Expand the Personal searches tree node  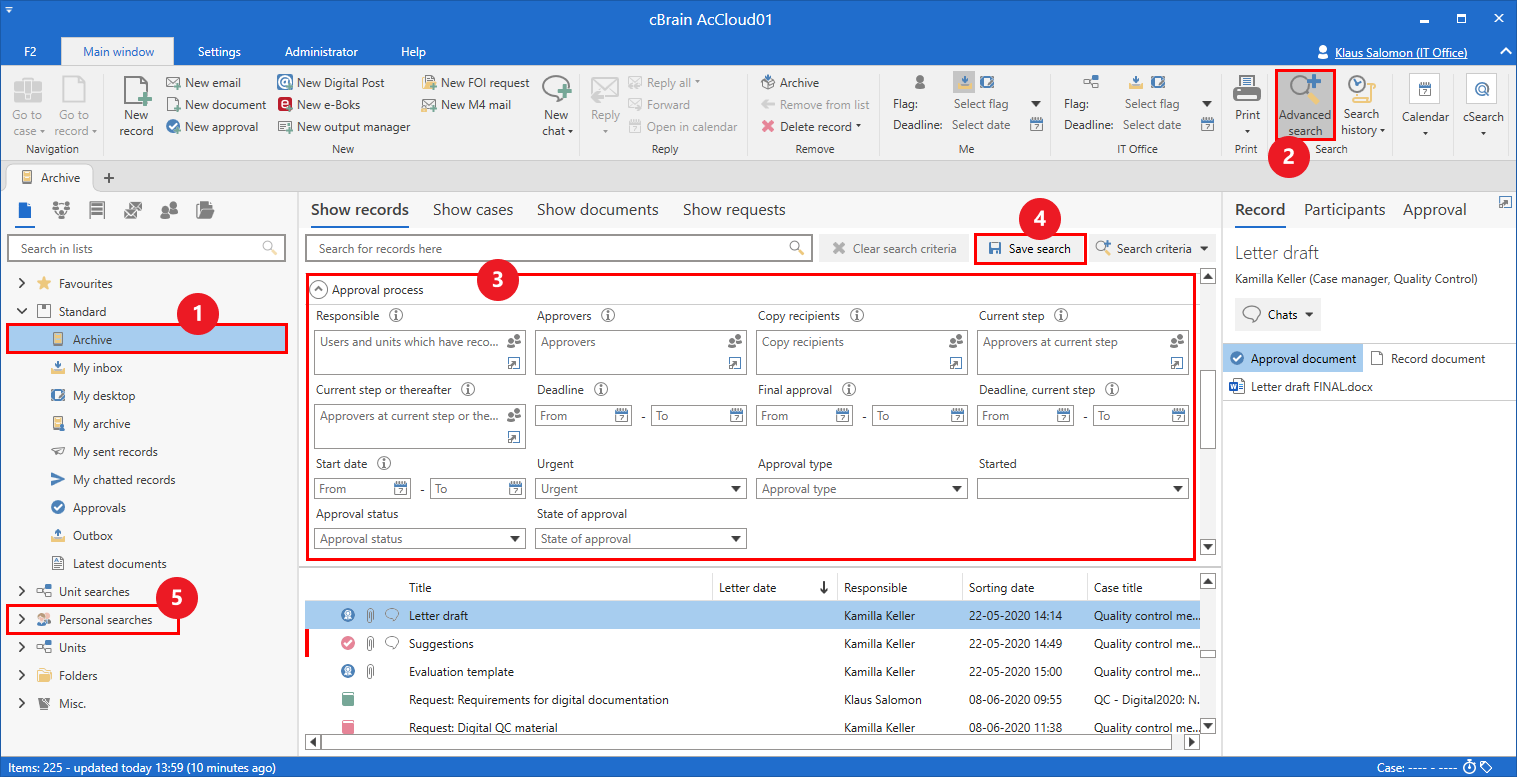click(x=22, y=620)
